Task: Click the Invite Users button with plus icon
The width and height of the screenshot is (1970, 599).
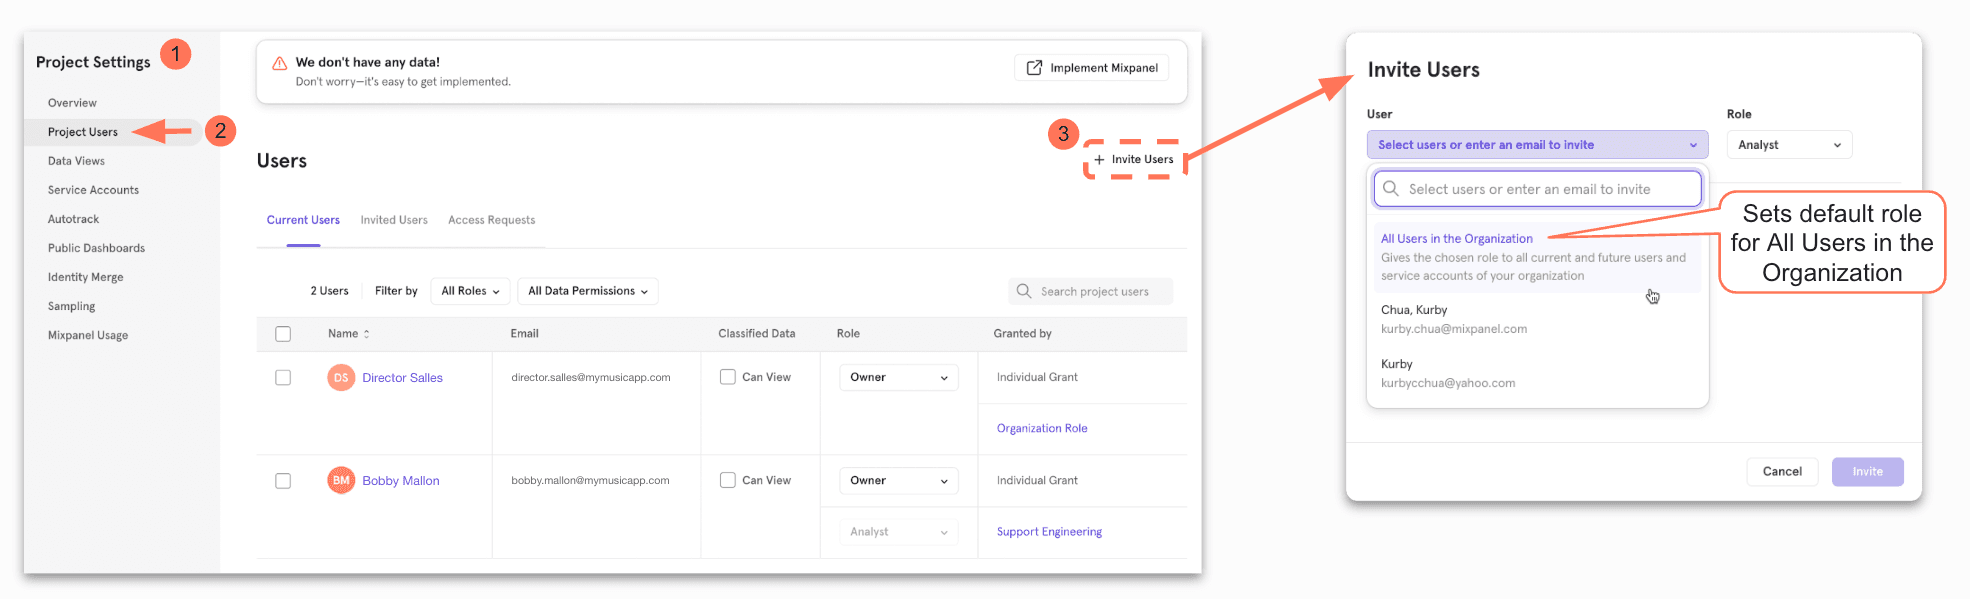Action: pos(1134,160)
